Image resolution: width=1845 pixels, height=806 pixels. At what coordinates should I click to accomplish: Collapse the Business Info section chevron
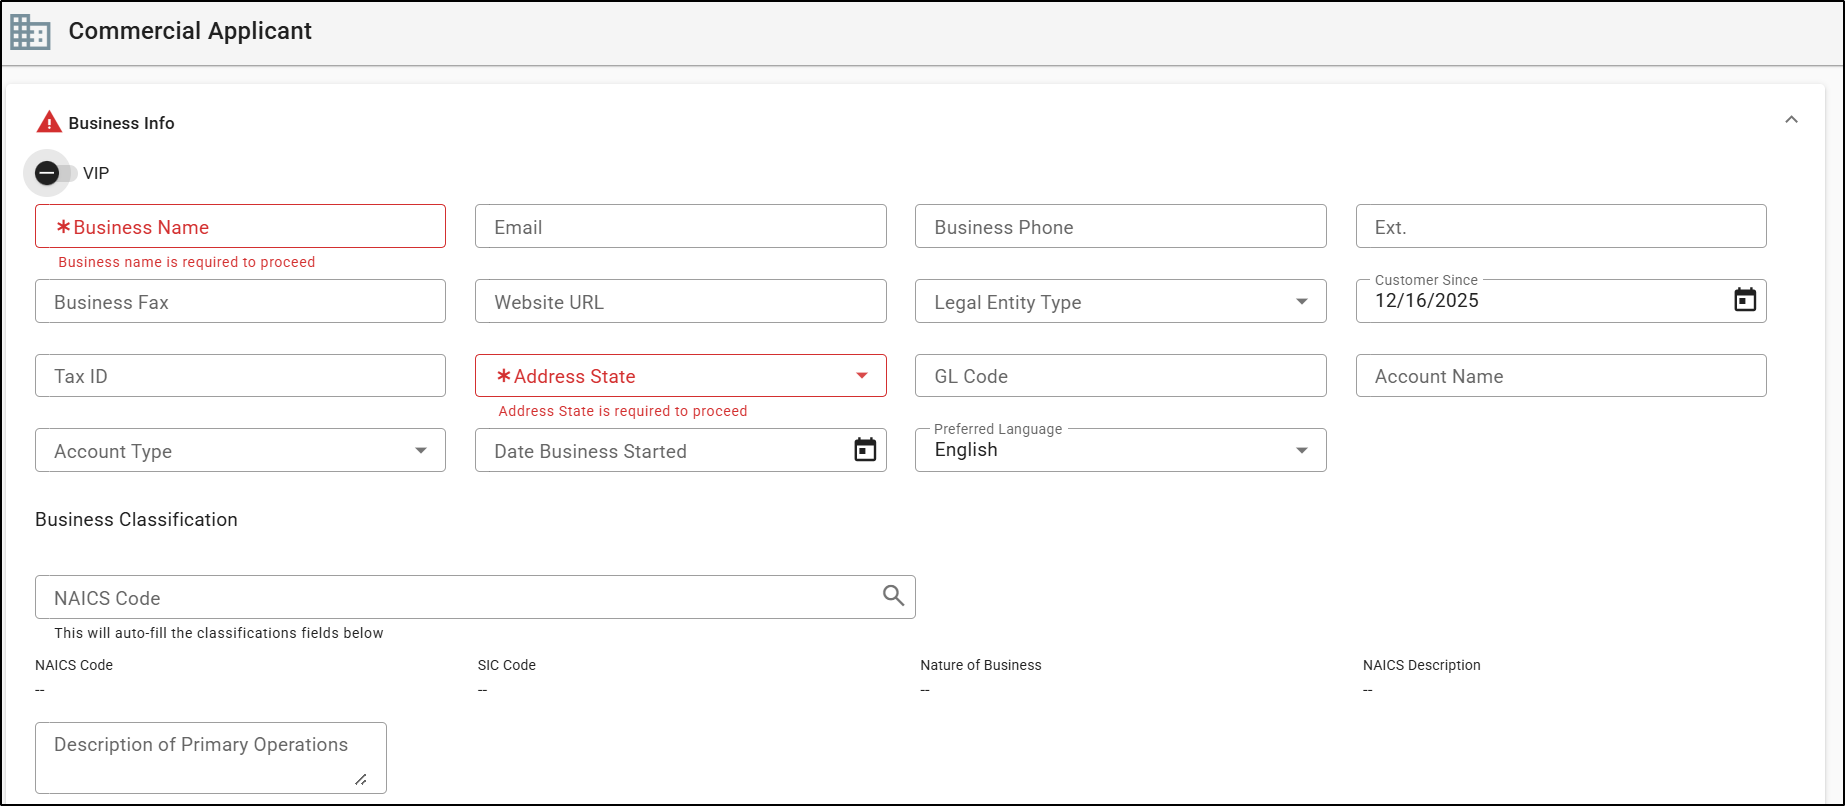coord(1791,120)
